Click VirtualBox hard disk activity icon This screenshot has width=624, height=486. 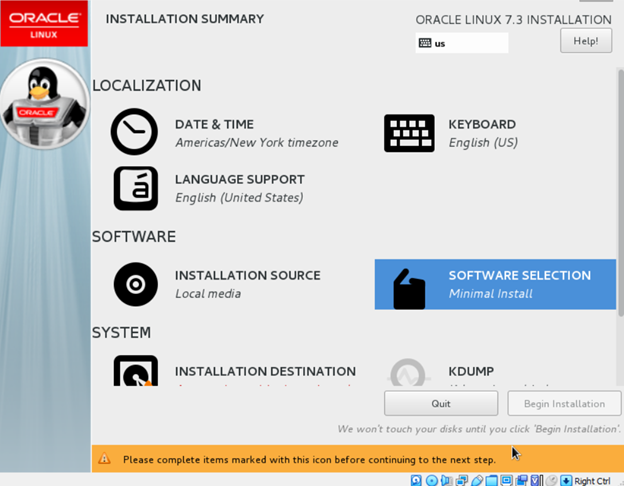[416, 480]
